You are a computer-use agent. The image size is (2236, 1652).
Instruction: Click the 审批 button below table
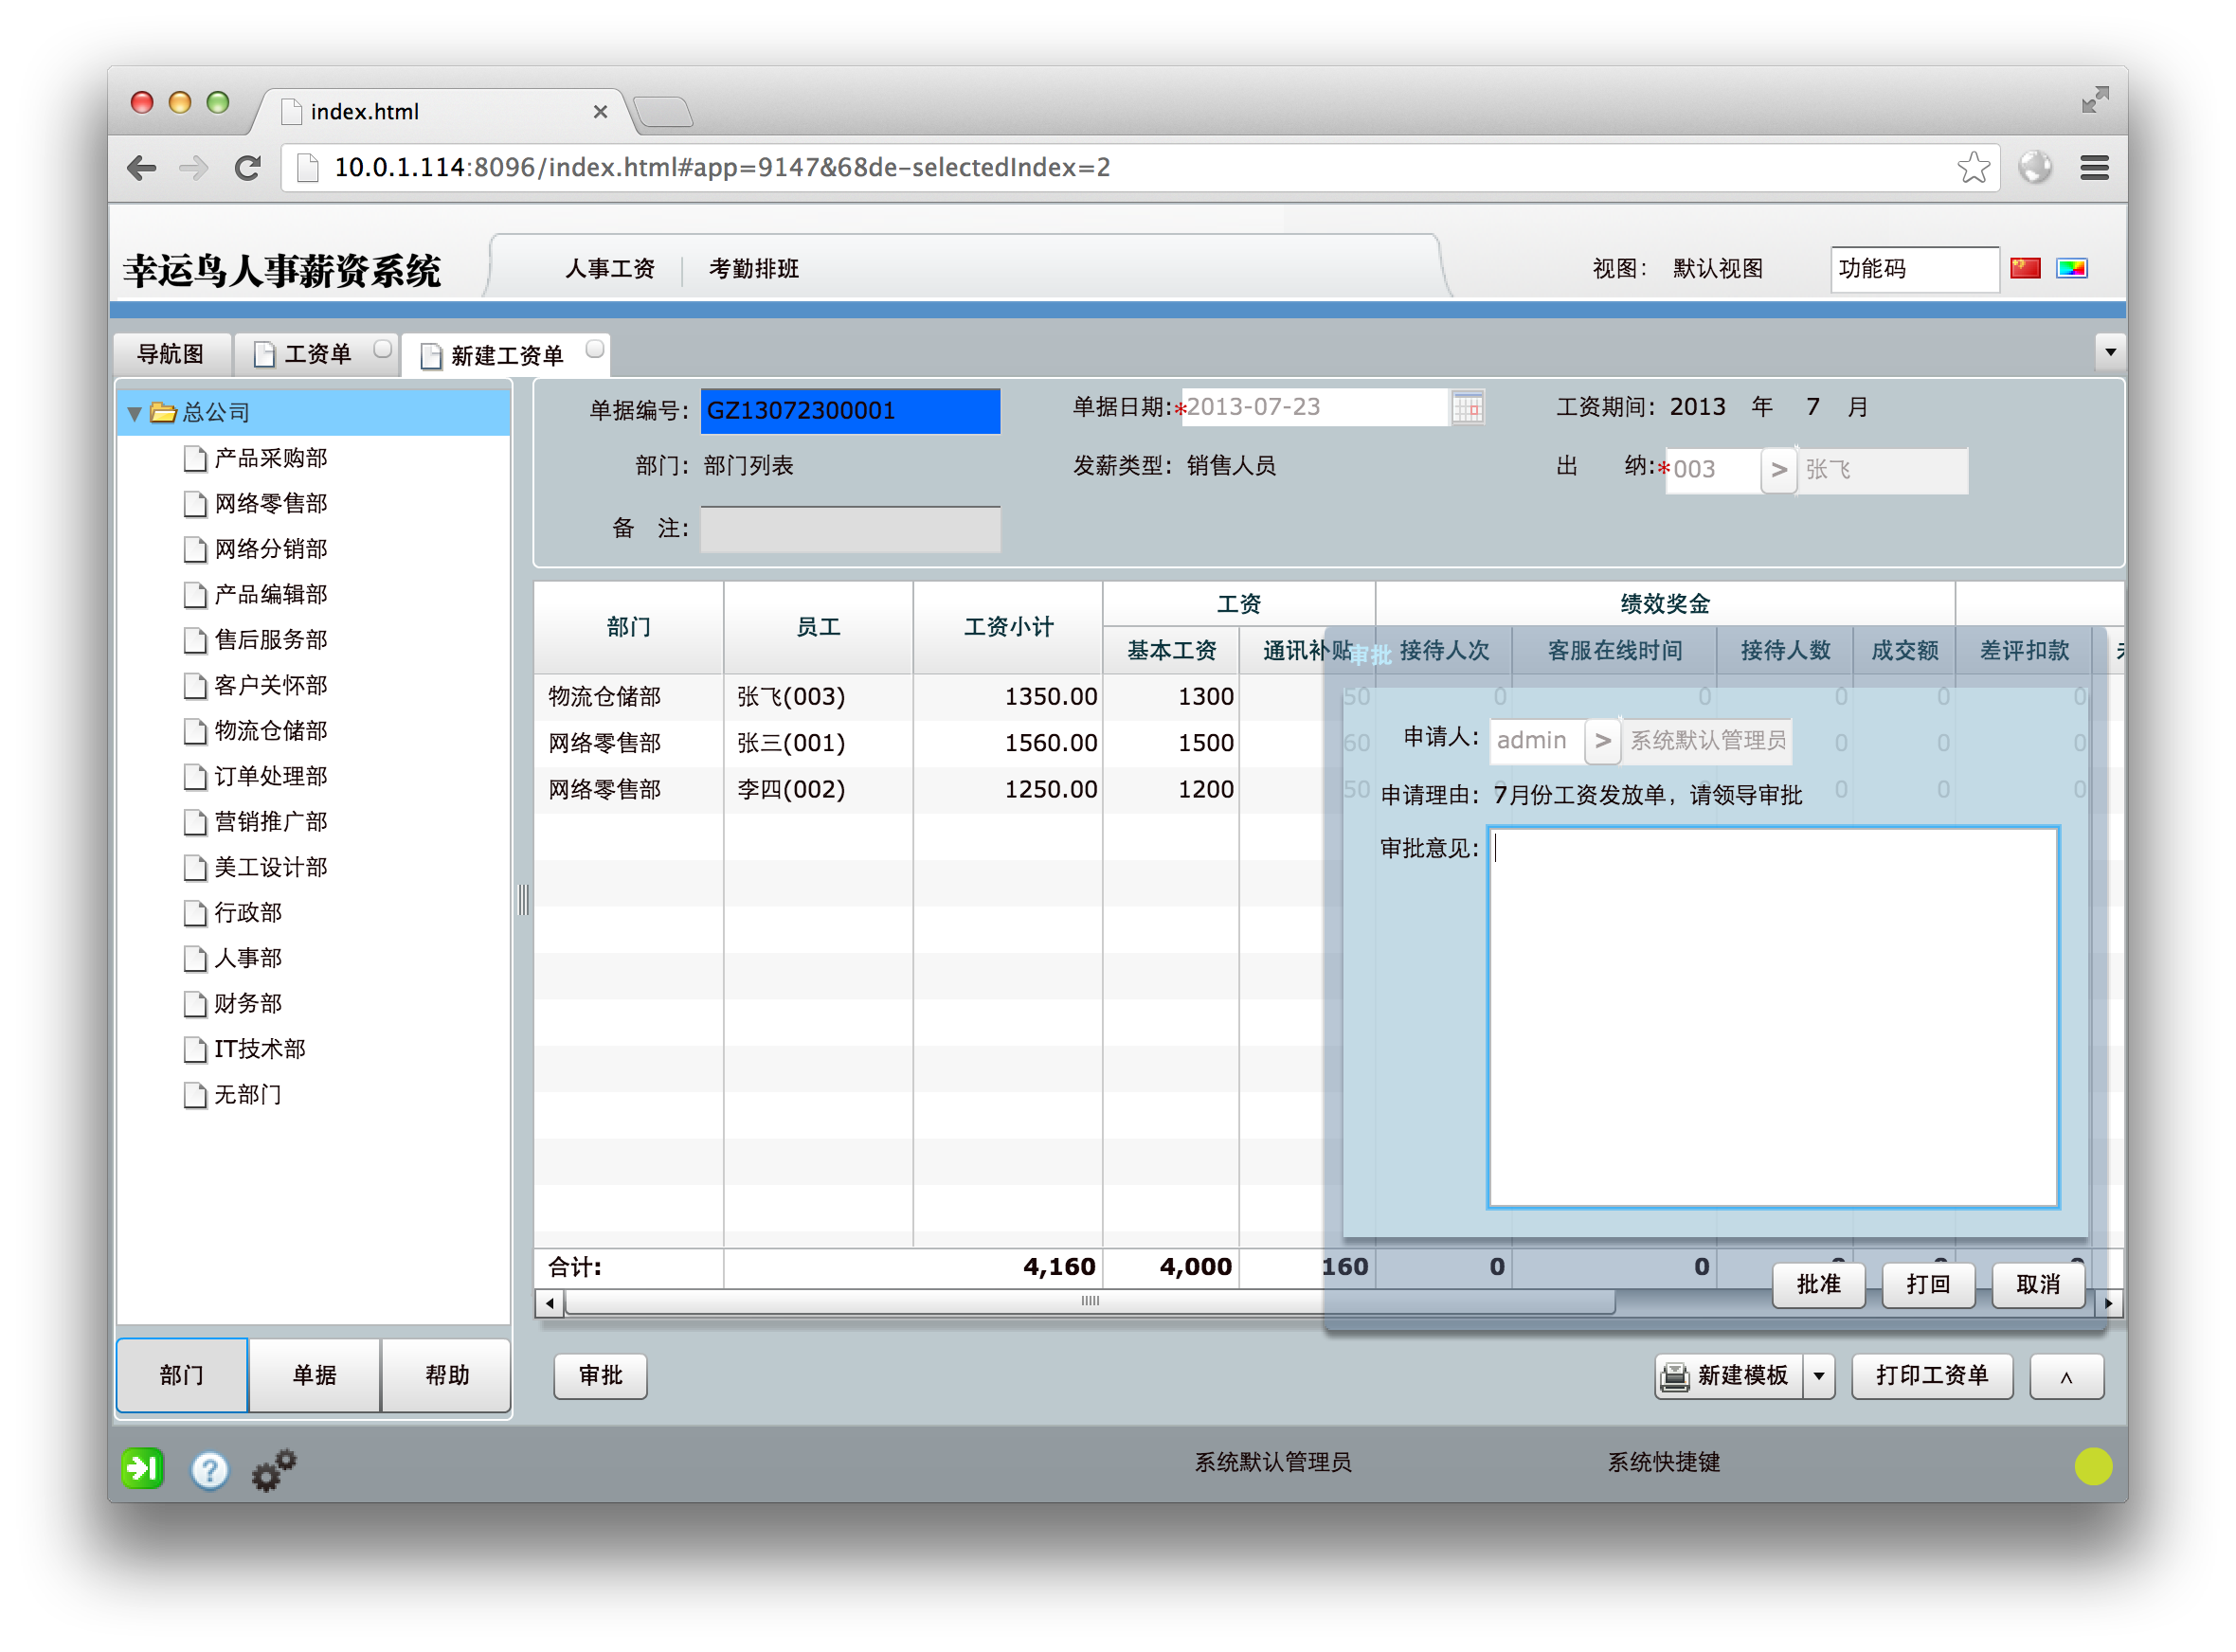[x=601, y=1377]
